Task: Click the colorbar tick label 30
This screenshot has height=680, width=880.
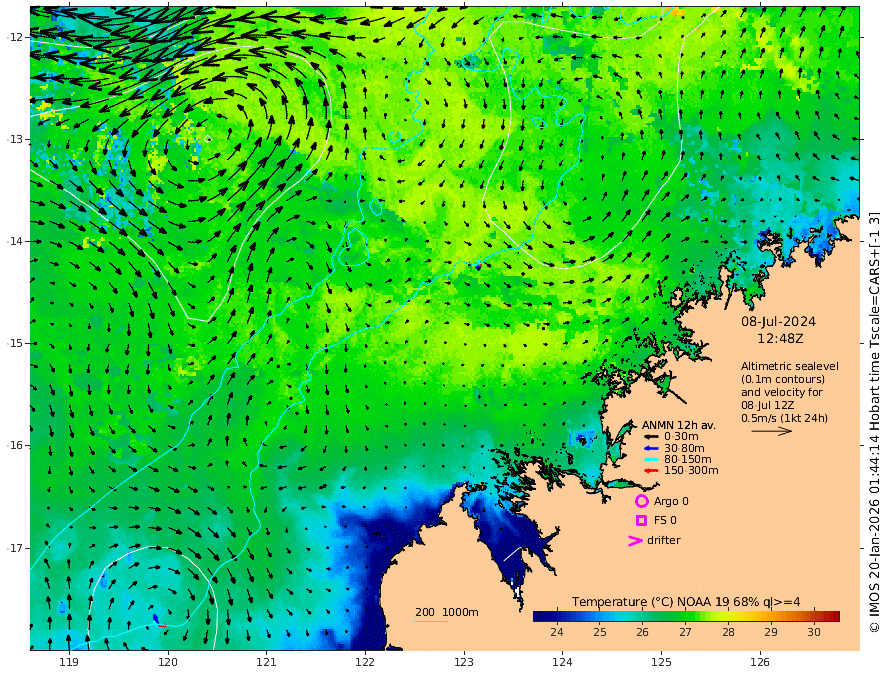Action: [x=814, y=632]
